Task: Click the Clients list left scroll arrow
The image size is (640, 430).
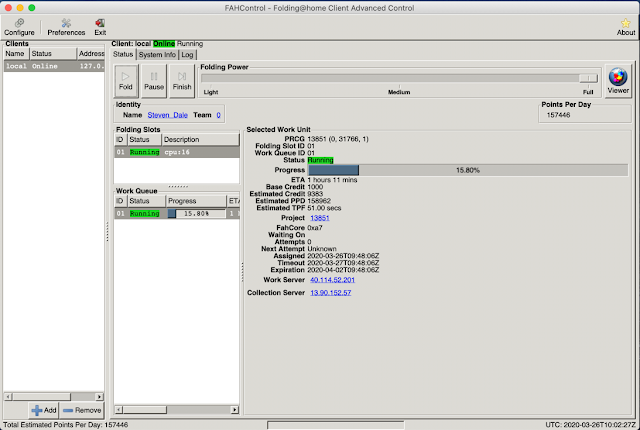Action: (8, 397)
